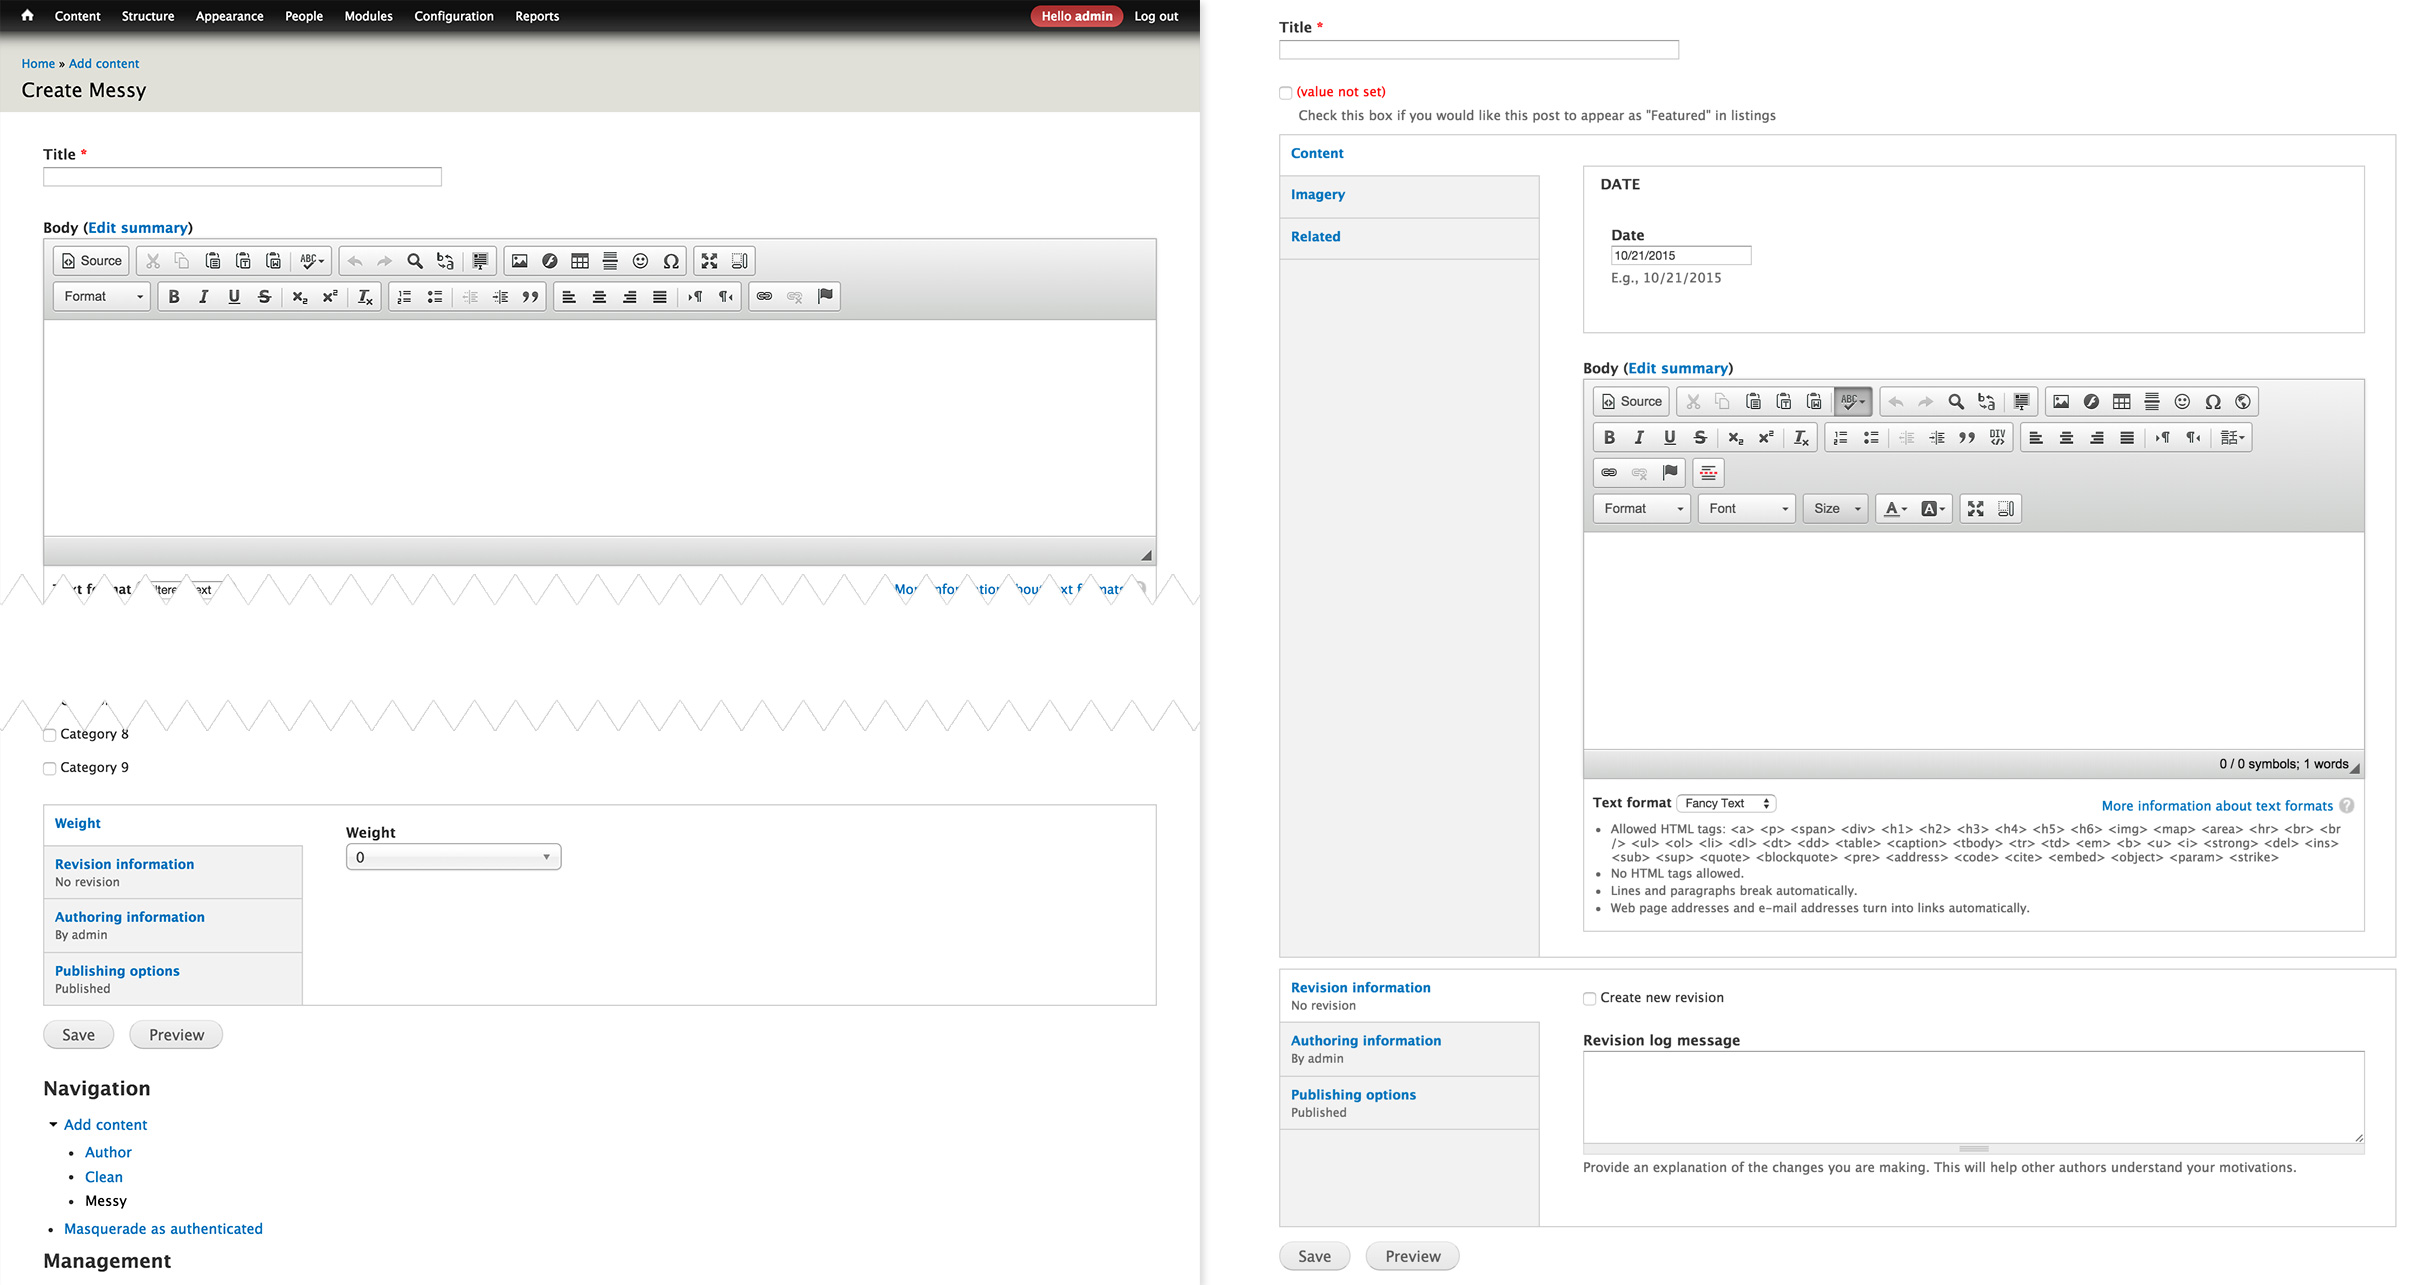
Task: Click left Title input field
Action: coord(242,177)
